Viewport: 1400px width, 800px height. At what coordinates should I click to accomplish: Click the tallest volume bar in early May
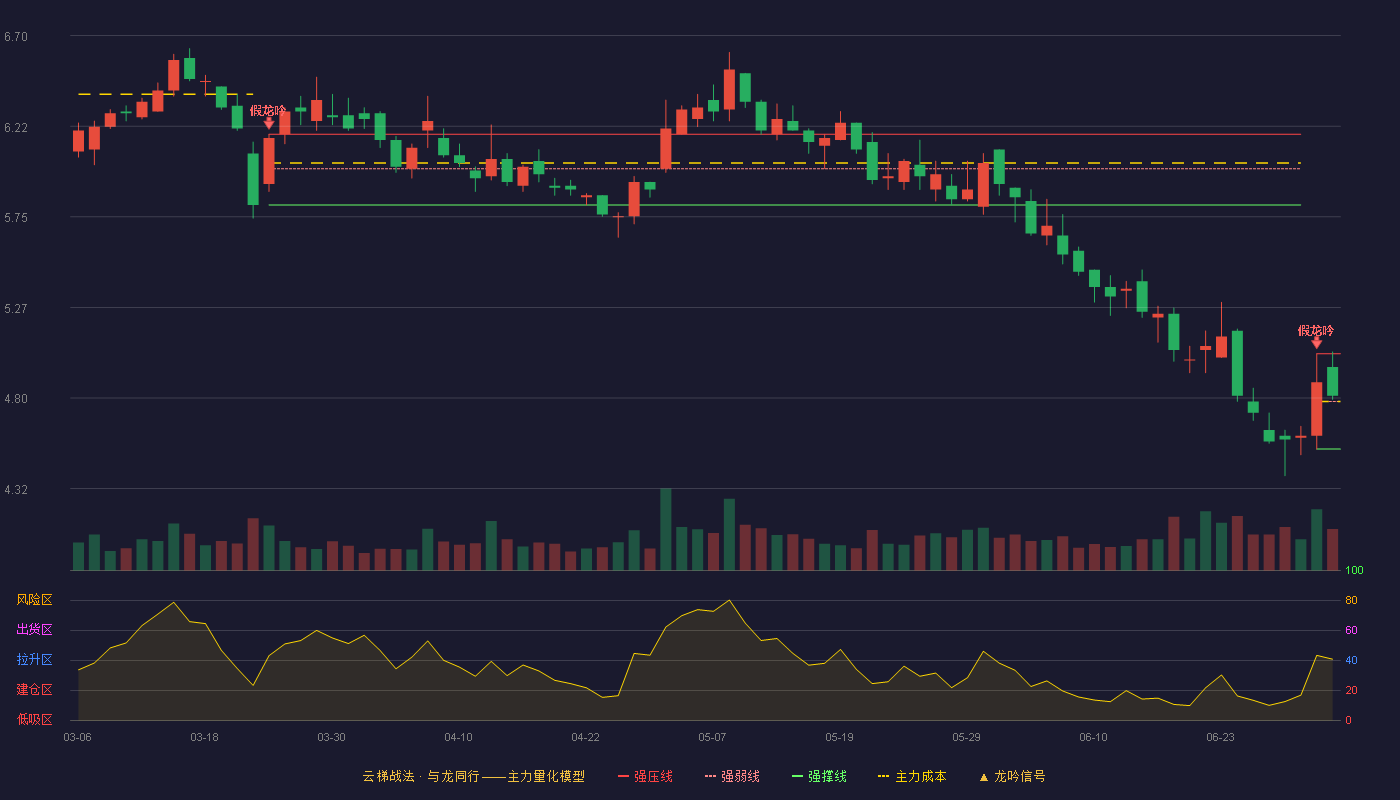[666, 529]
